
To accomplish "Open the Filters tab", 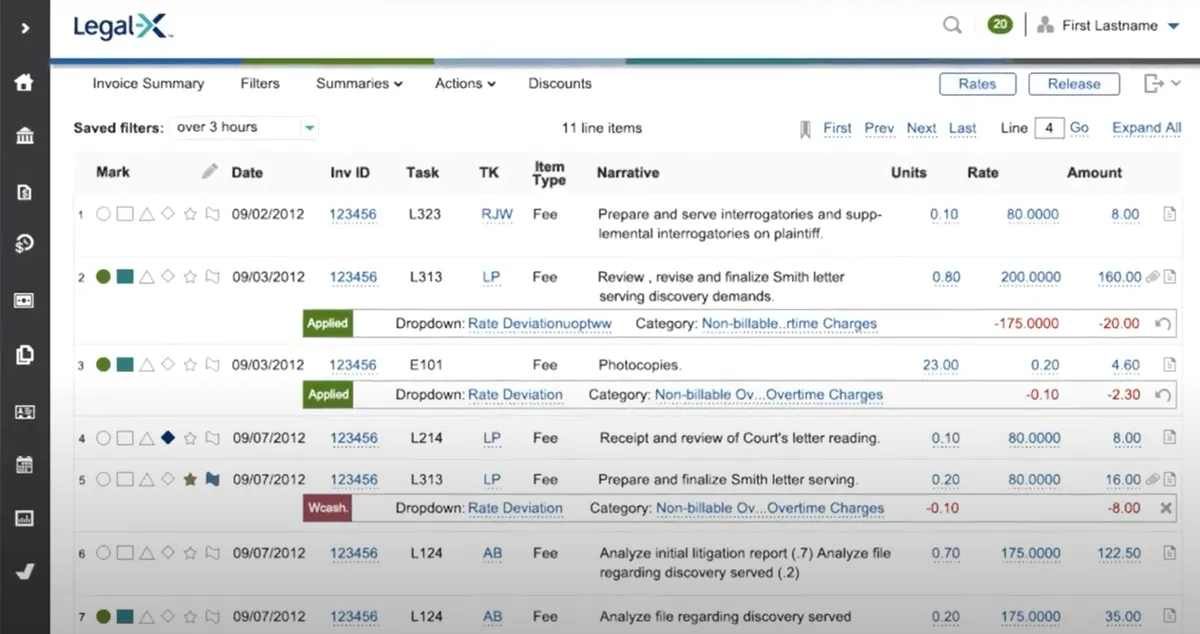I will 260,84.
